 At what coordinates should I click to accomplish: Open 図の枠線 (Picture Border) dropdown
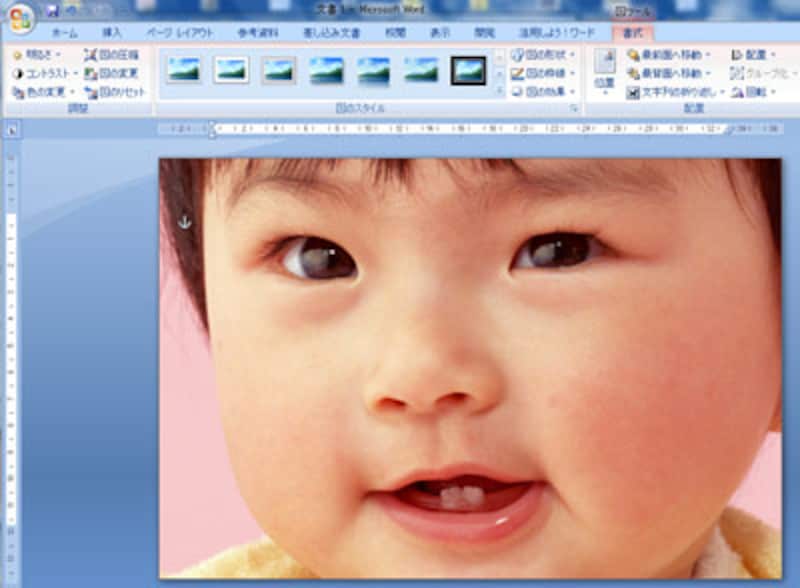544,73
